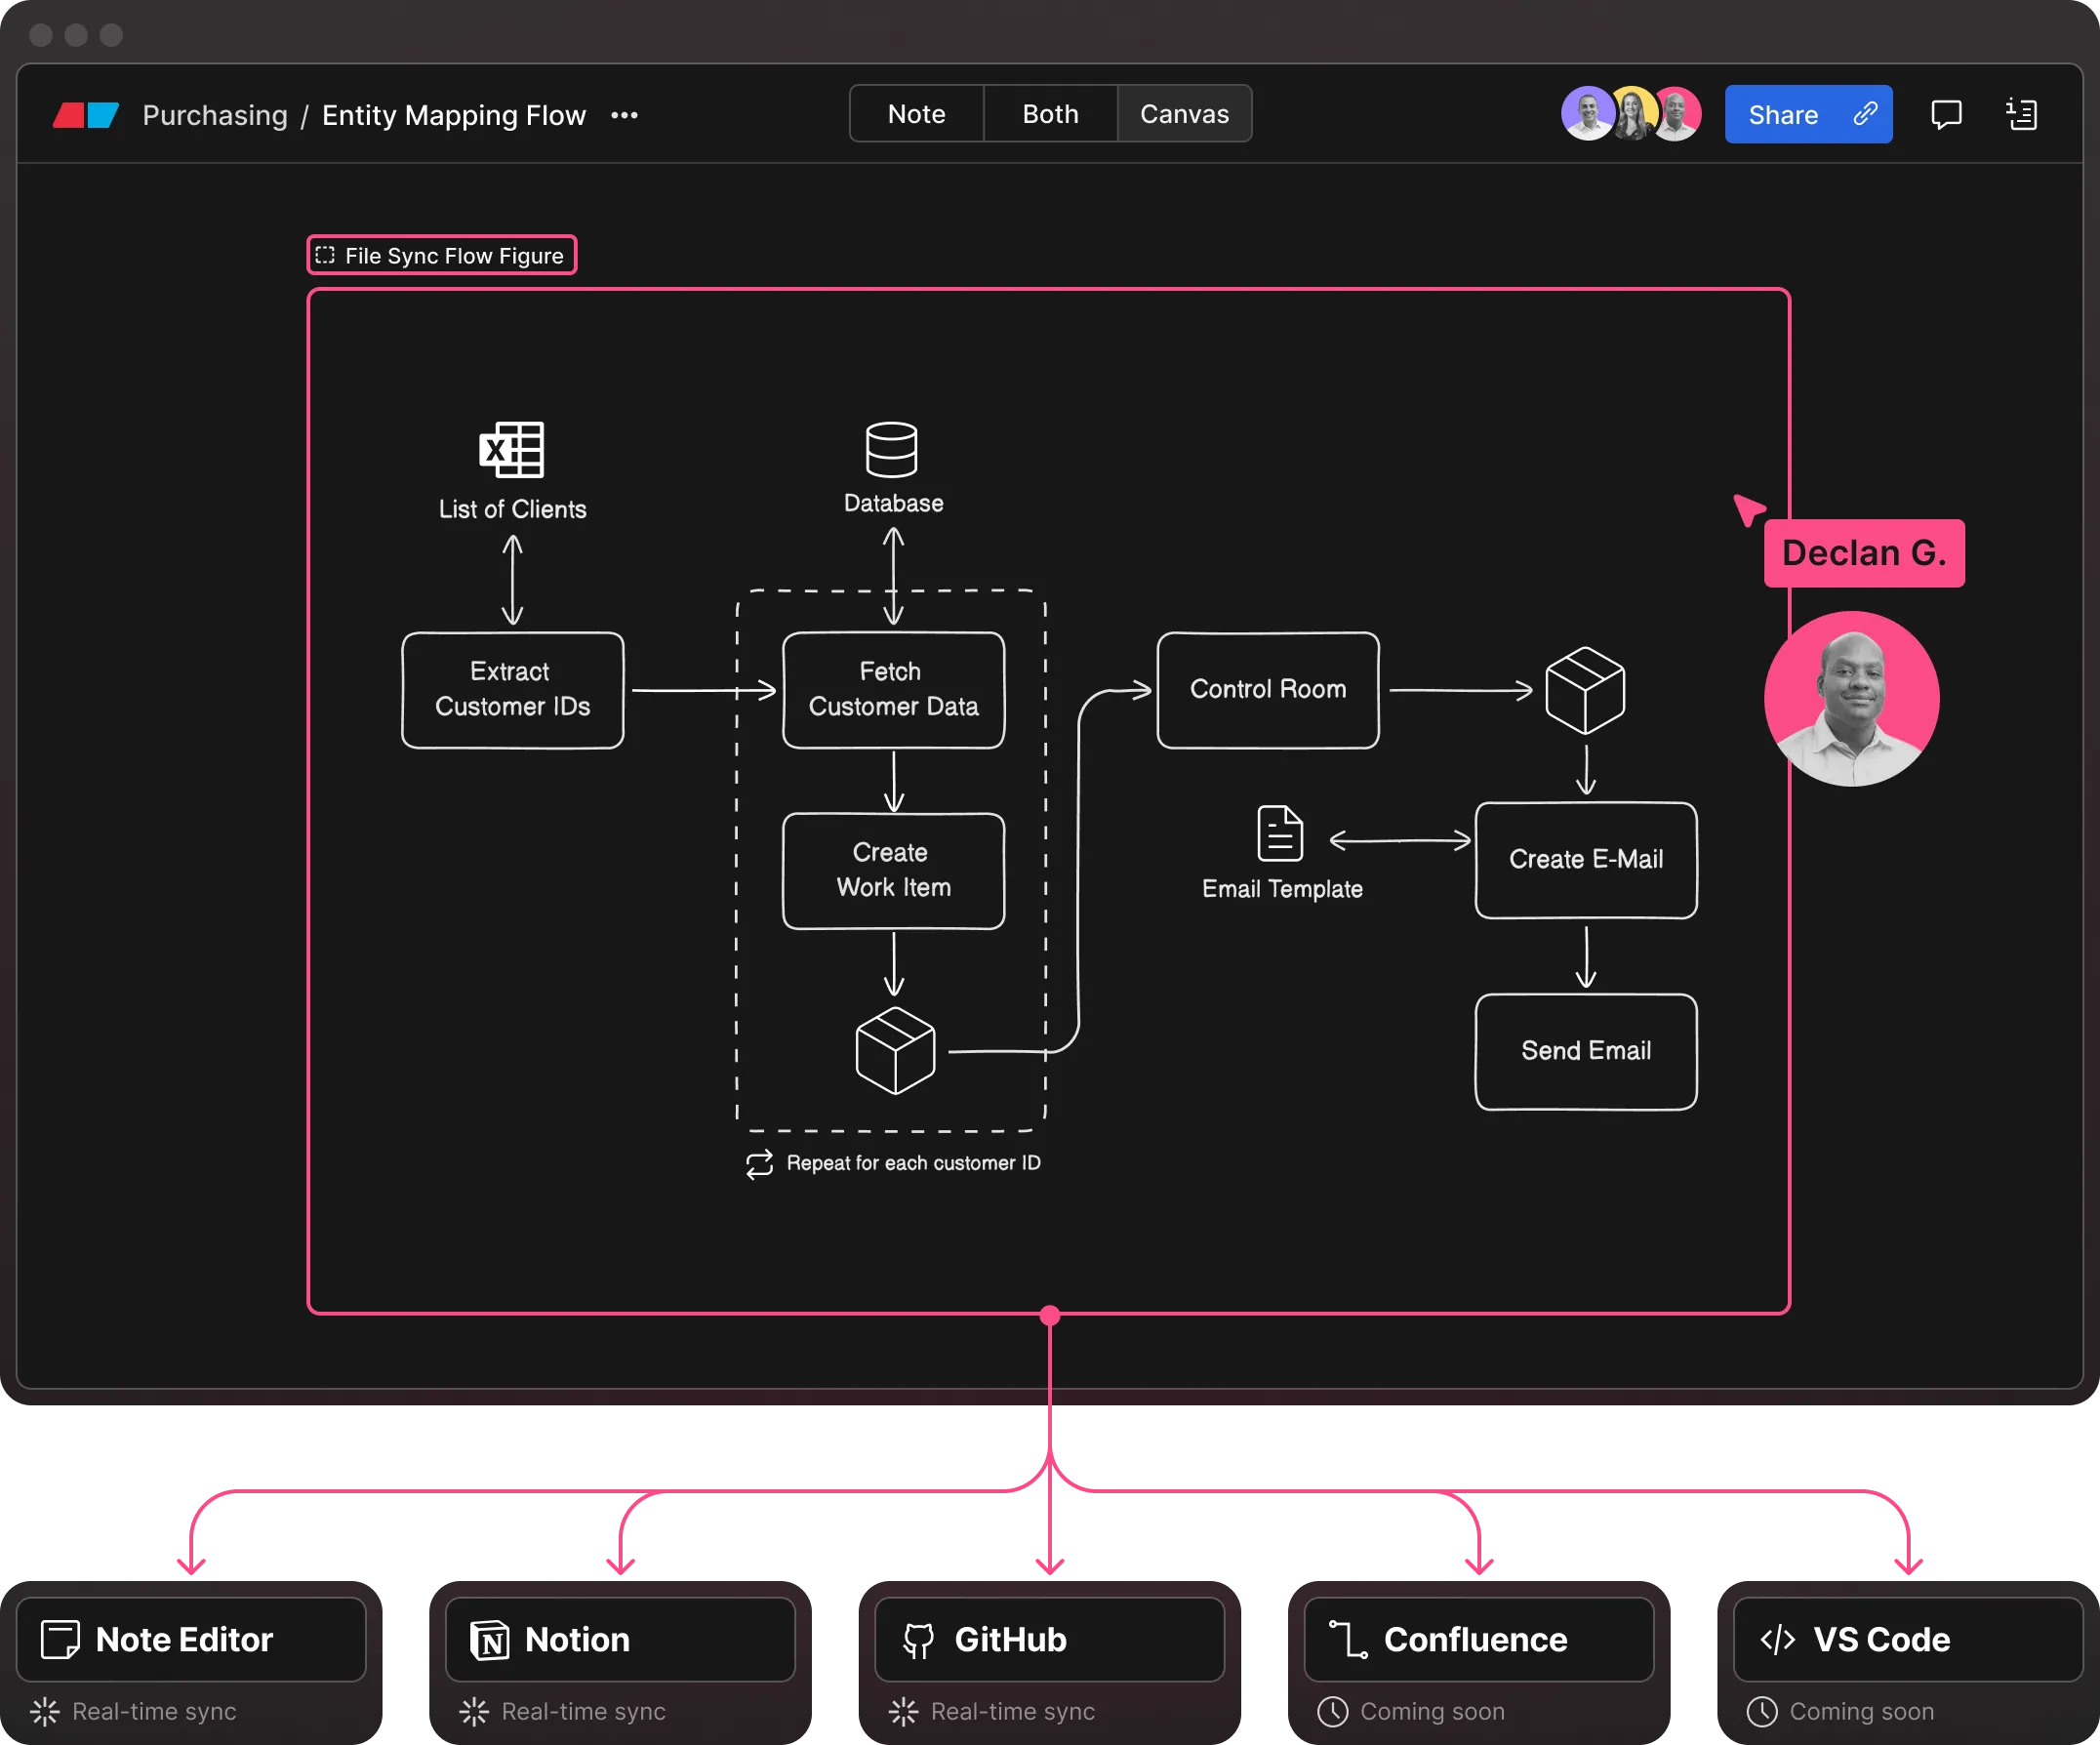Select the GitHub integration icon
This screenshot has height=1745, width=2100.
(918, 1639)
